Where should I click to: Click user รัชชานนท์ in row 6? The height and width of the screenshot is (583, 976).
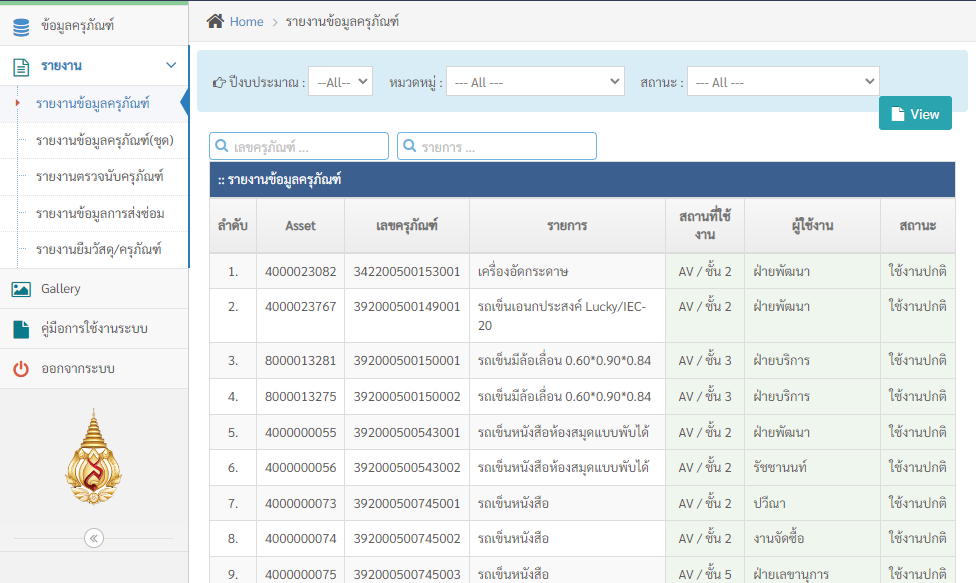[x=780, y=467]
